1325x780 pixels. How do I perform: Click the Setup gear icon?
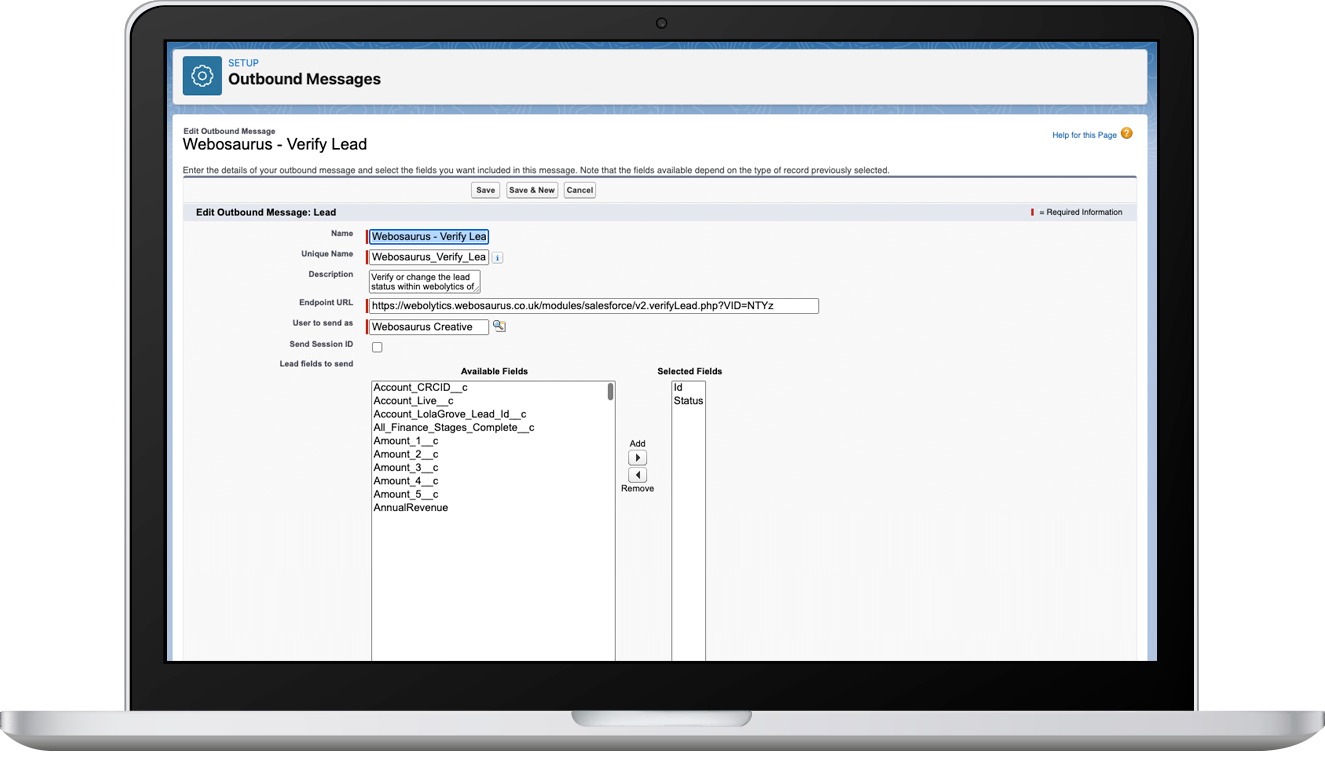click(x=202, y=76)
